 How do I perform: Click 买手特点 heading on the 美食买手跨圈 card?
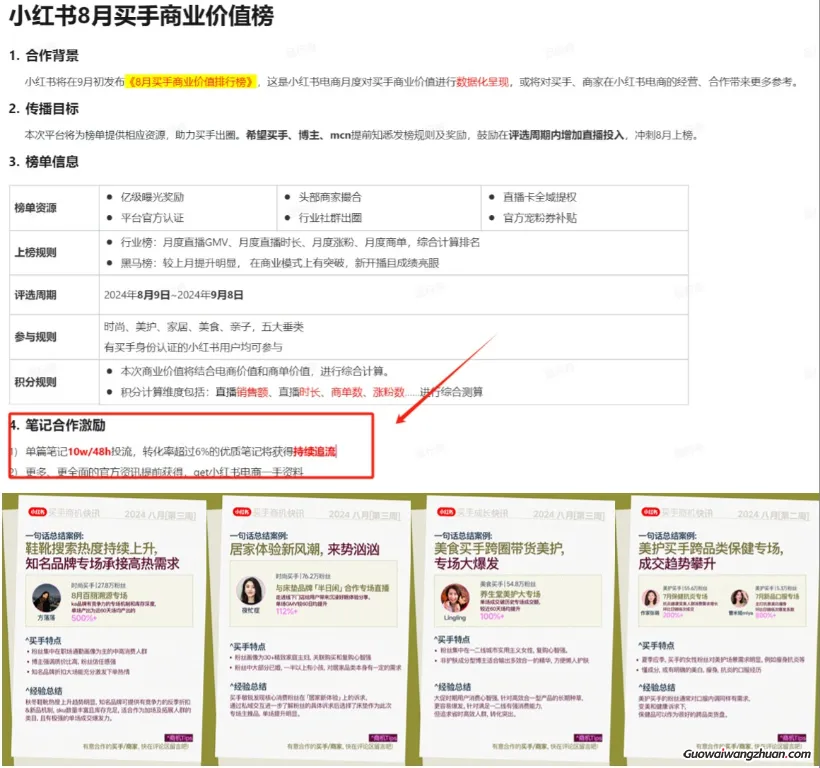(452, 639)
